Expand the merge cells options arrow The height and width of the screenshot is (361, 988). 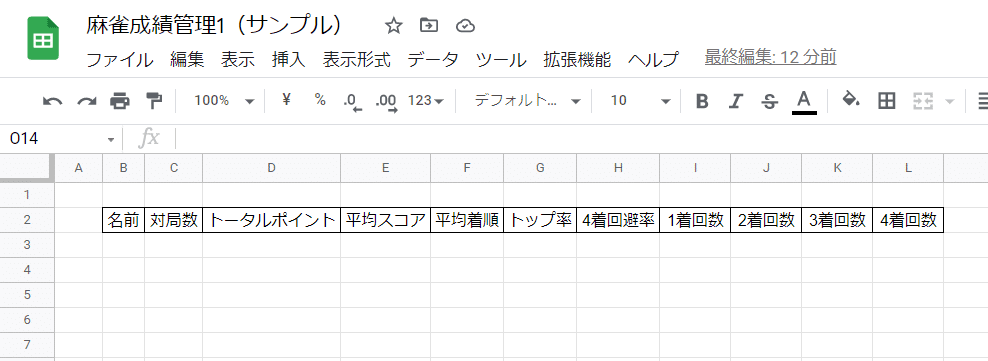point(950,101)
